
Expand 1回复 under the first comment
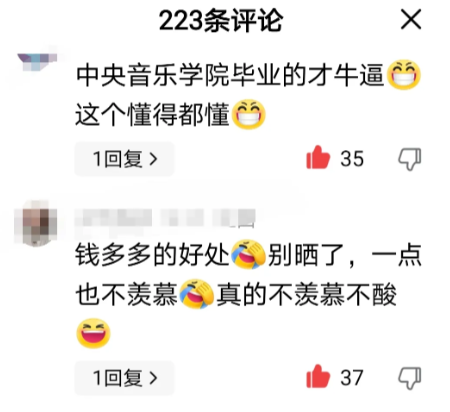click(124, 159)
